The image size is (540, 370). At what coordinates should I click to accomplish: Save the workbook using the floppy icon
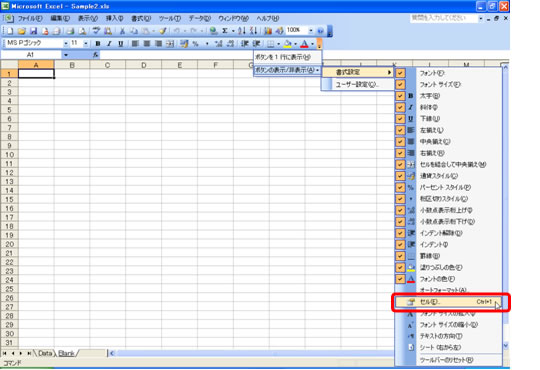click(x=33, y=31)
